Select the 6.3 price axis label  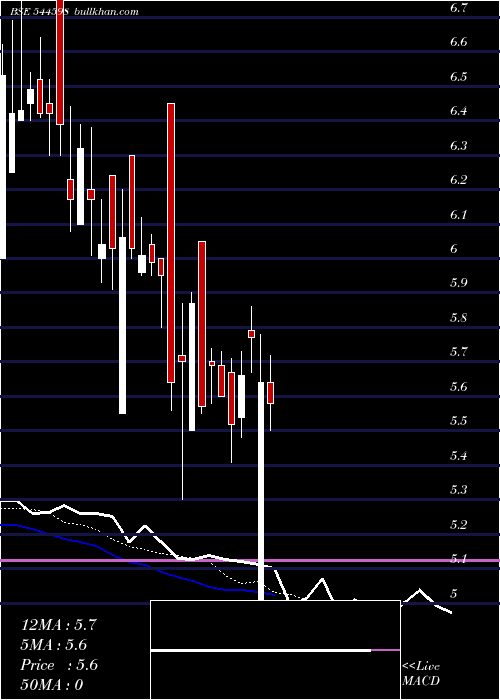458,146
